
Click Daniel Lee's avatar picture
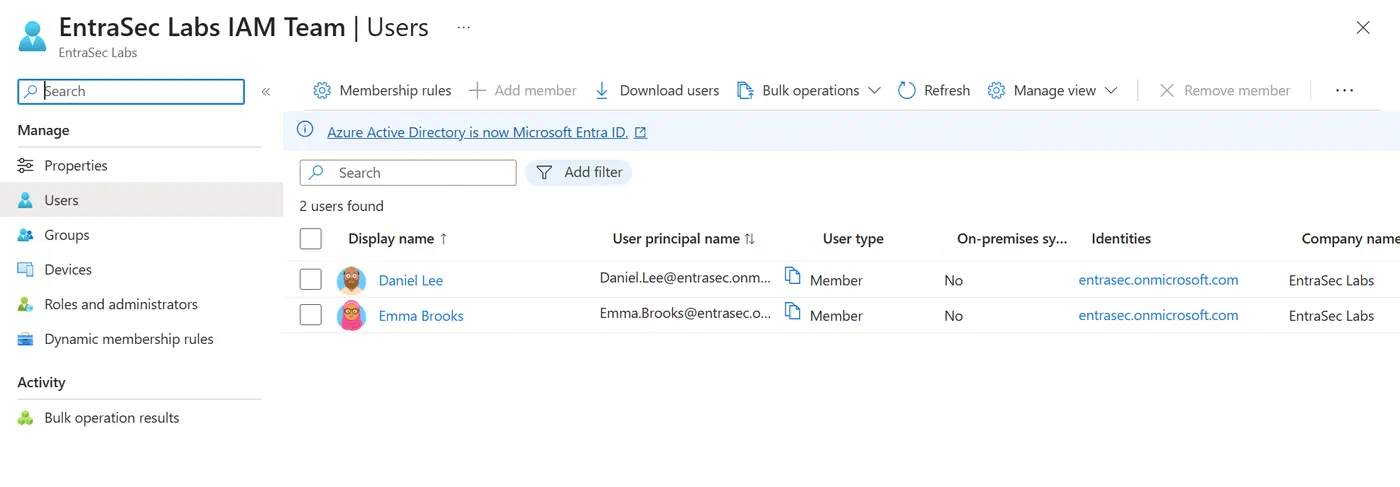click(x=352, y=280)
